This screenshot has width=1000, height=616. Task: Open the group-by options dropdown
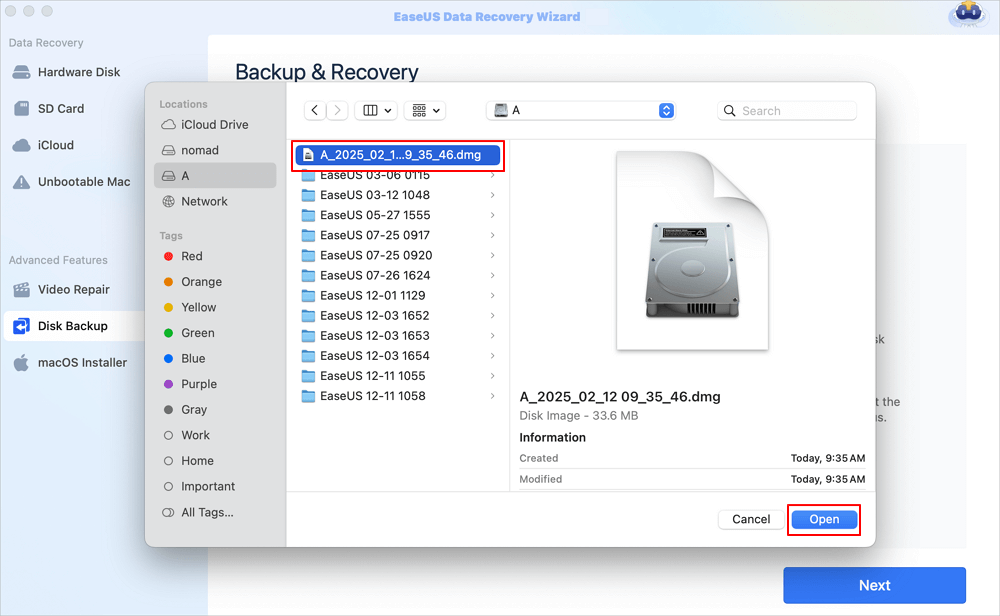click(425, 110)
